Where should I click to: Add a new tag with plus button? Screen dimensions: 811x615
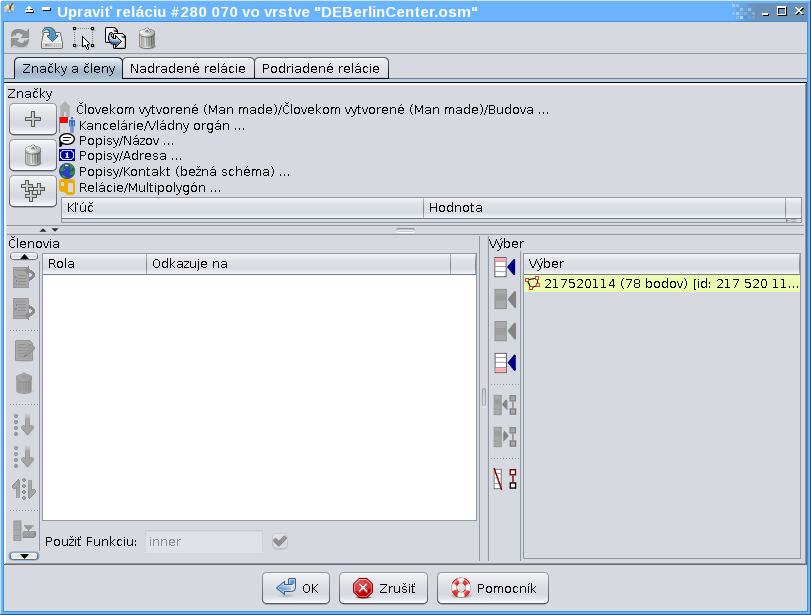click(33, 119)
